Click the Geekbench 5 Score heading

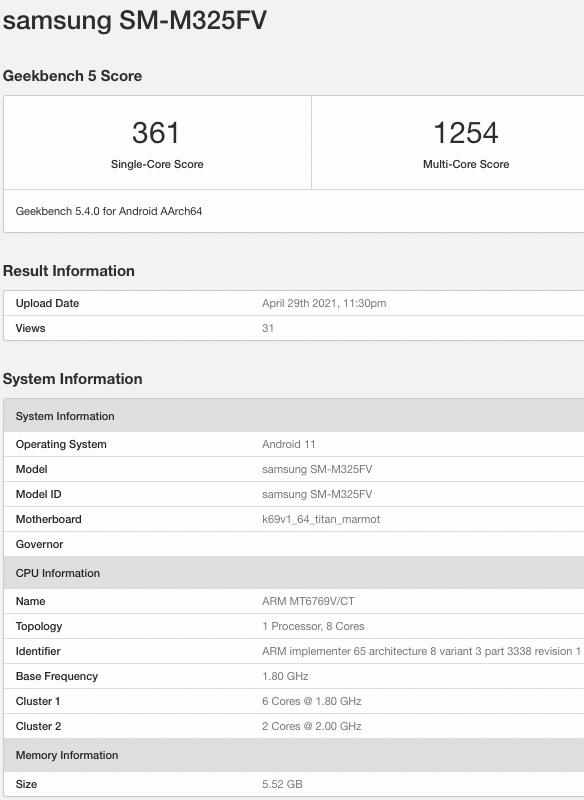click(72, 76)
